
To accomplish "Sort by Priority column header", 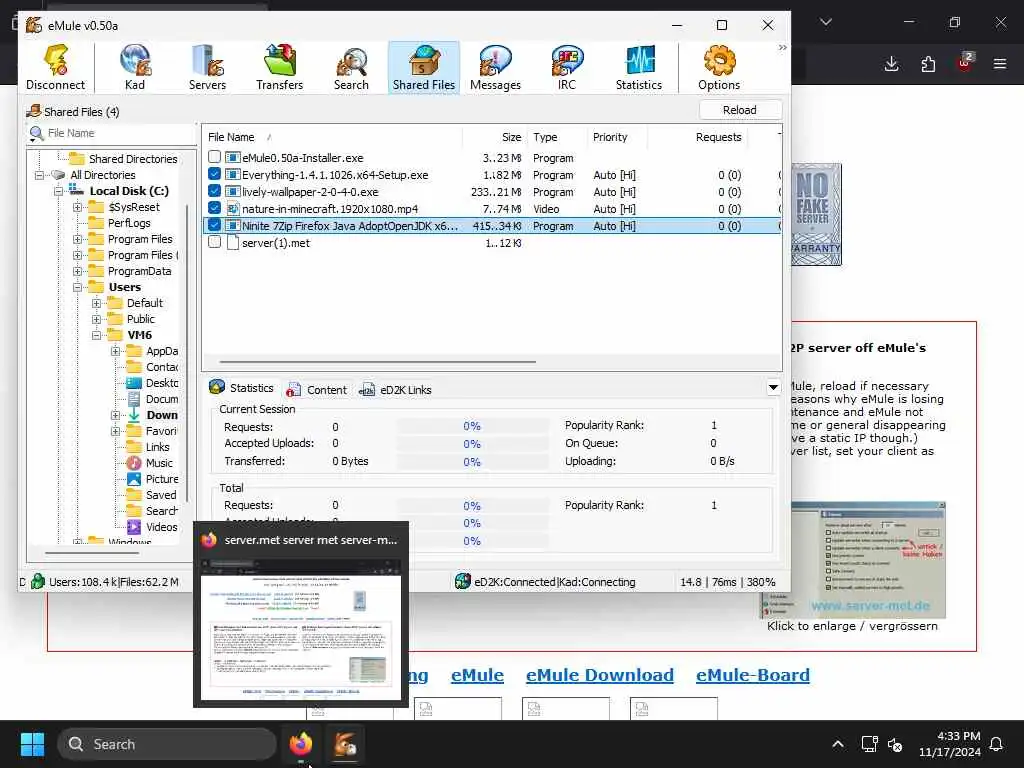I will (610, 137).
